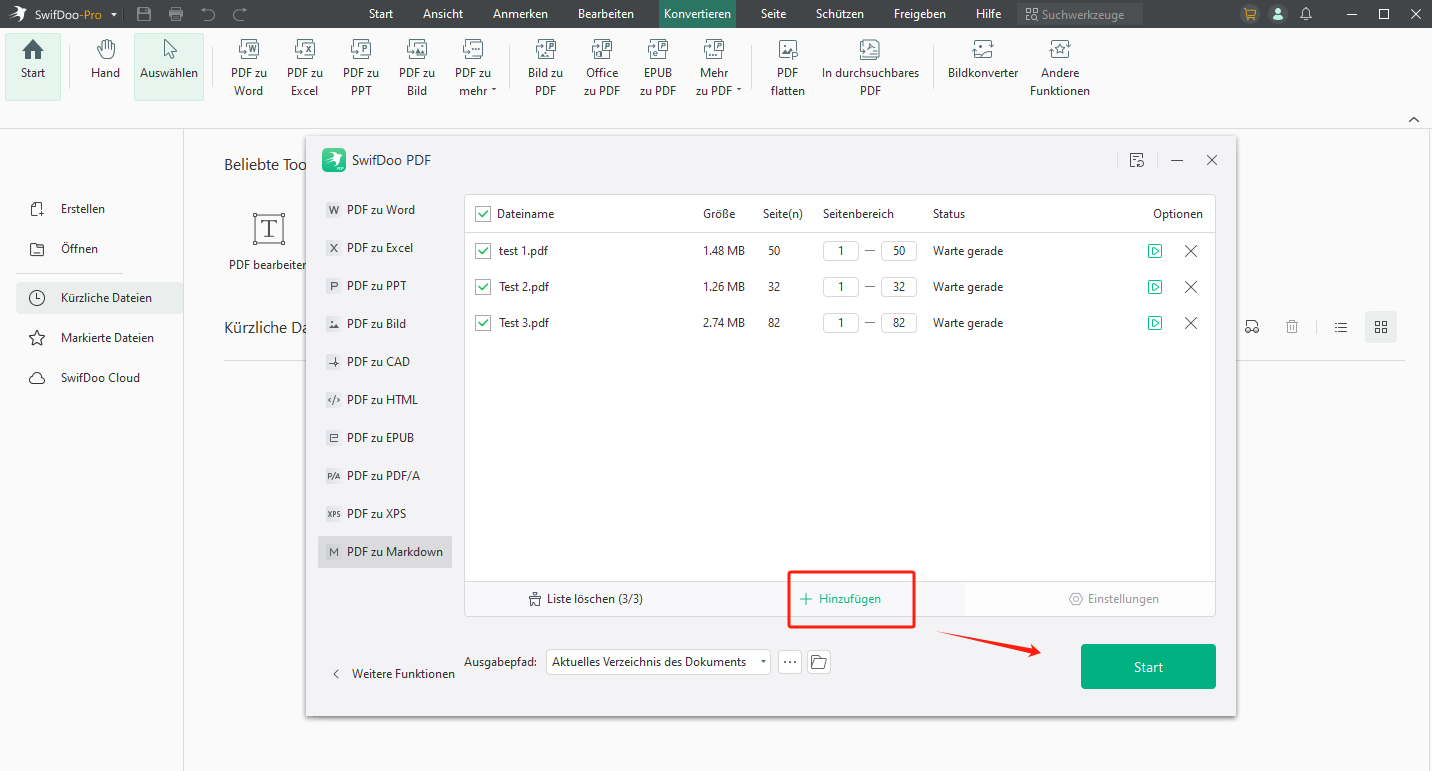Click the Suchwerkzeuge search field

(x=1080, y=15)
